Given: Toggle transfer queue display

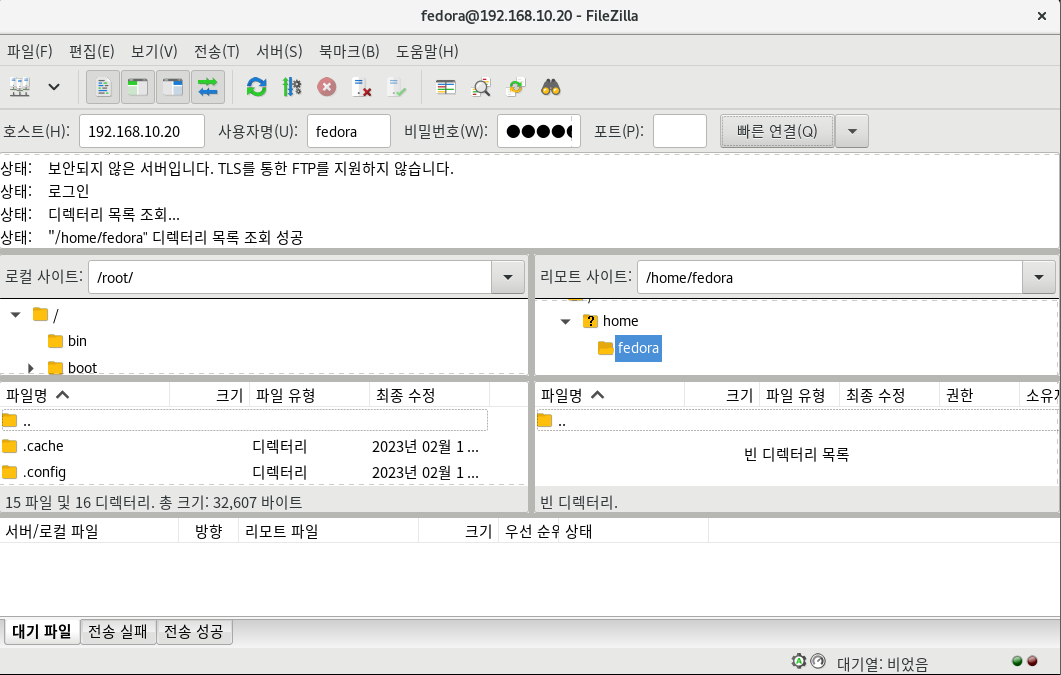Looking at the screenshot, I should point(208,87).
